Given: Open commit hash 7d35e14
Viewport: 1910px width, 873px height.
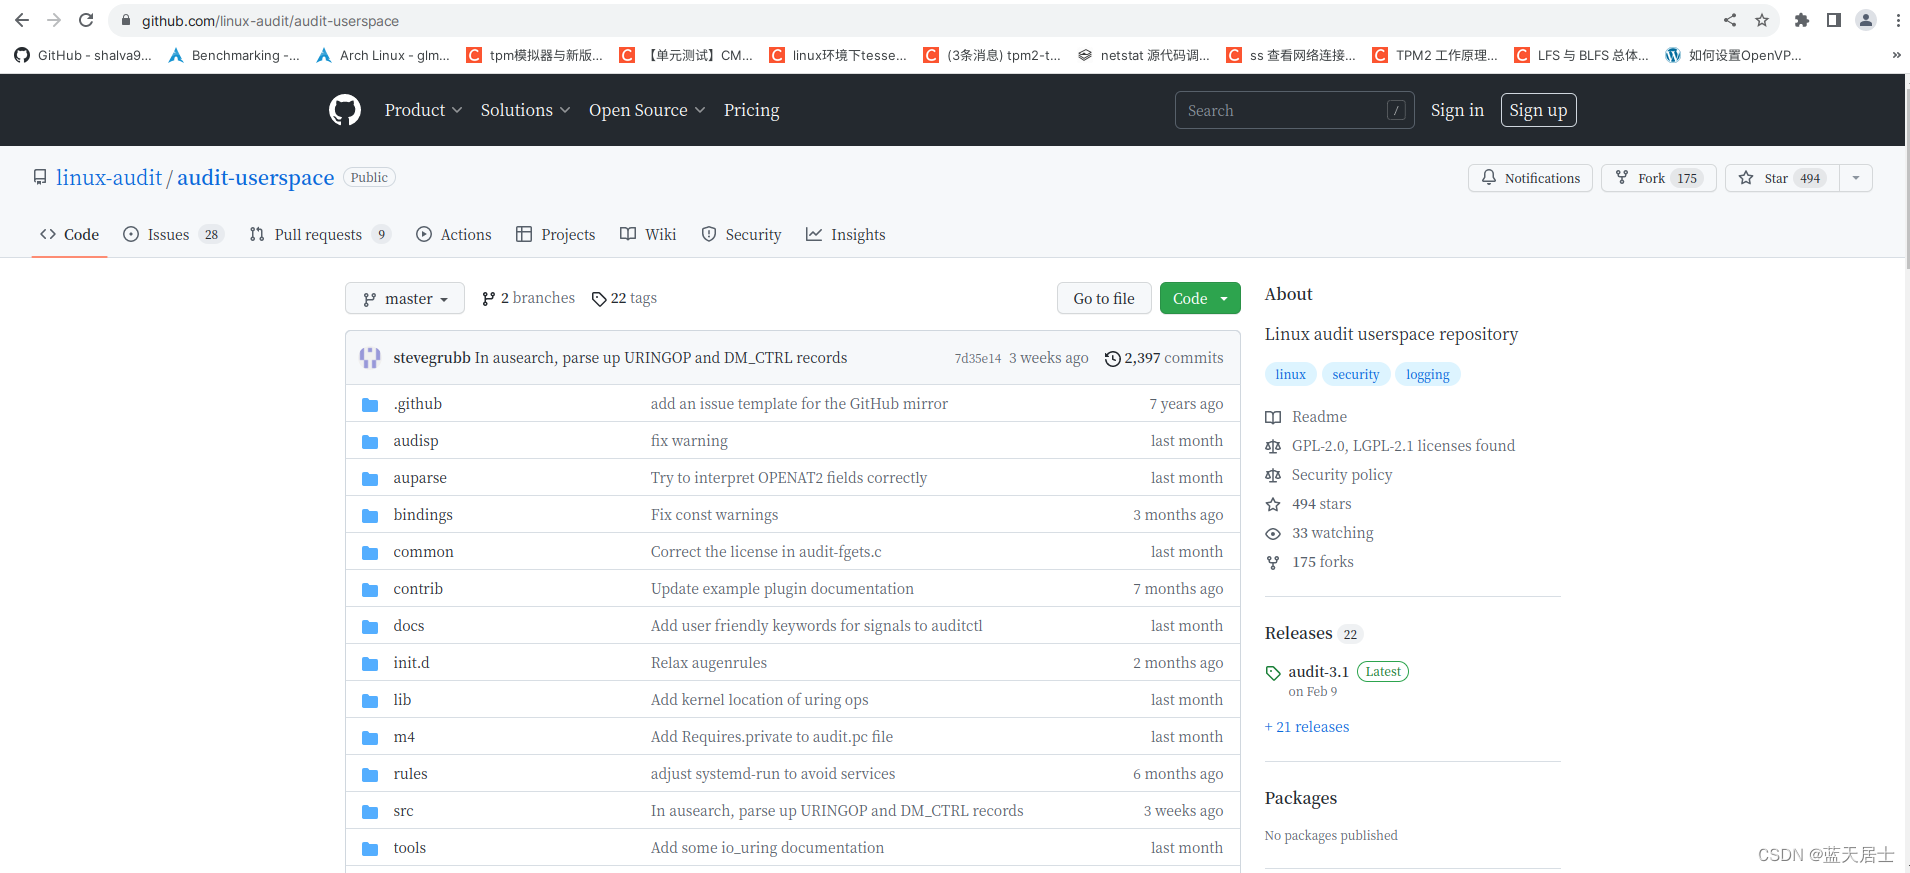Looking at the screenshot, I should click(x=977, y=358).
